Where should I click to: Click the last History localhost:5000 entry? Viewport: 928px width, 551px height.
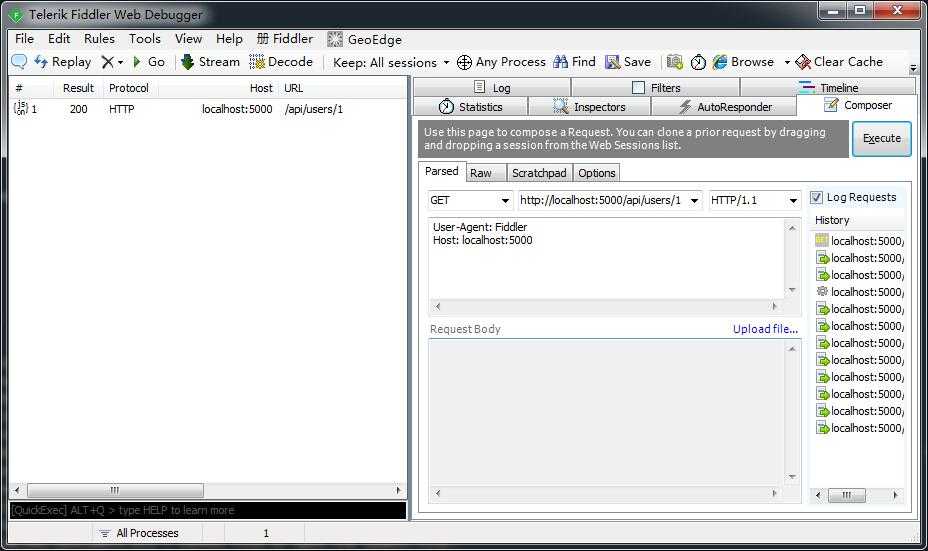click(859, 428)
